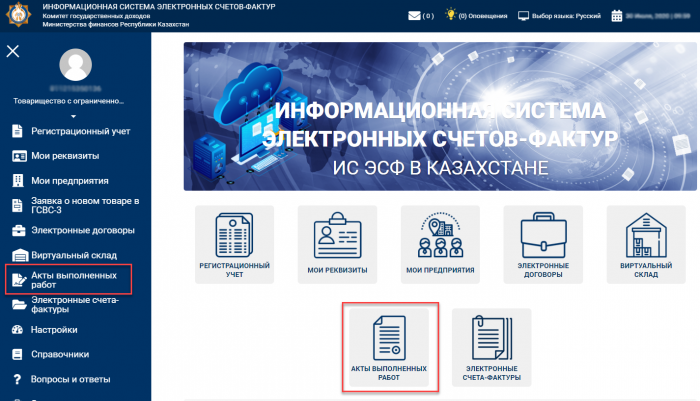Open 'Вопросы и ответы' help section
This screenshot has width=700, height=401.
(x=71, y=378)
